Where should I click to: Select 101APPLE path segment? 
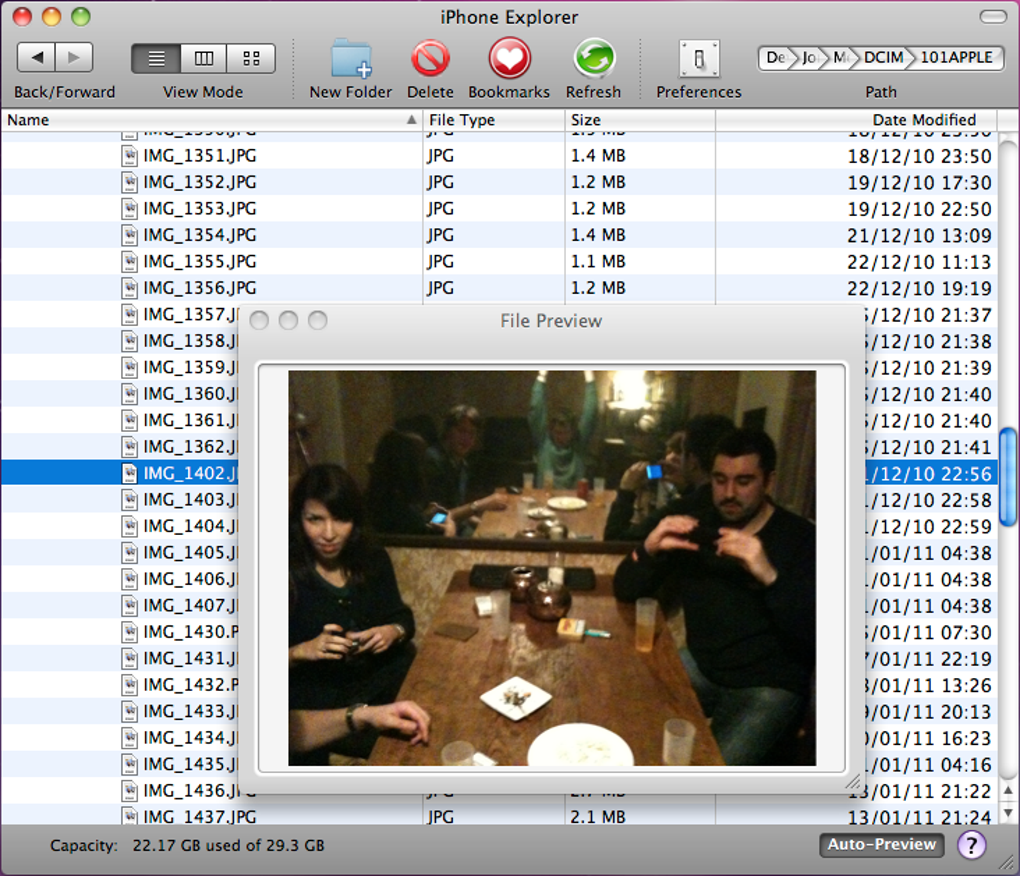(x=956, y=58)
